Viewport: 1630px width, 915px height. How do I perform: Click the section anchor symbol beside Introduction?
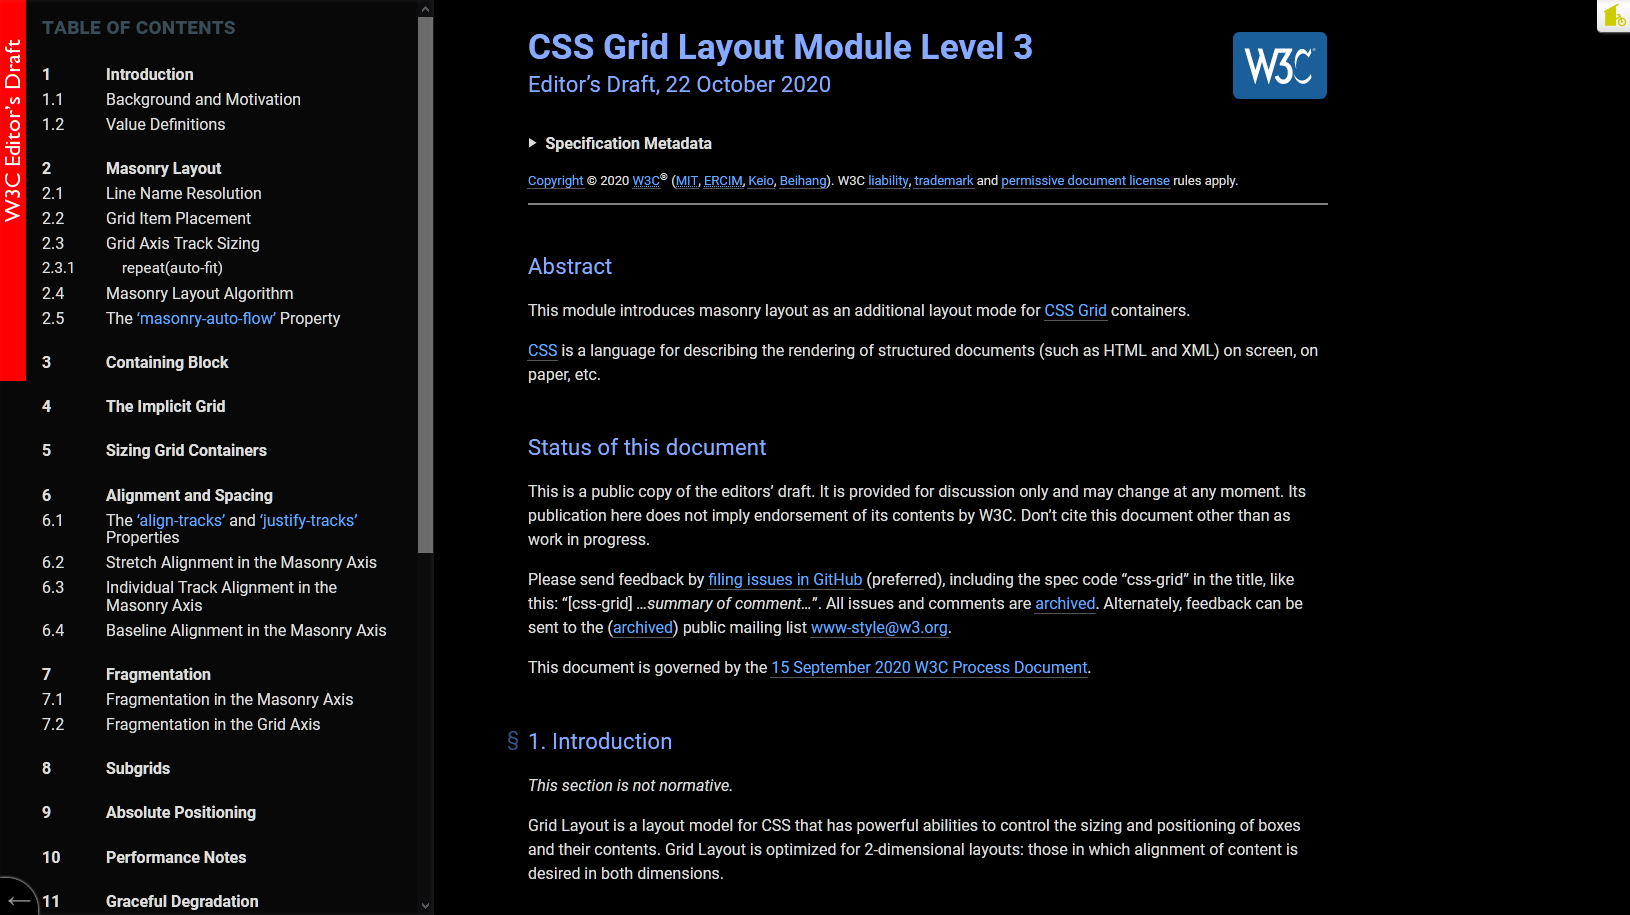[513, 741]
